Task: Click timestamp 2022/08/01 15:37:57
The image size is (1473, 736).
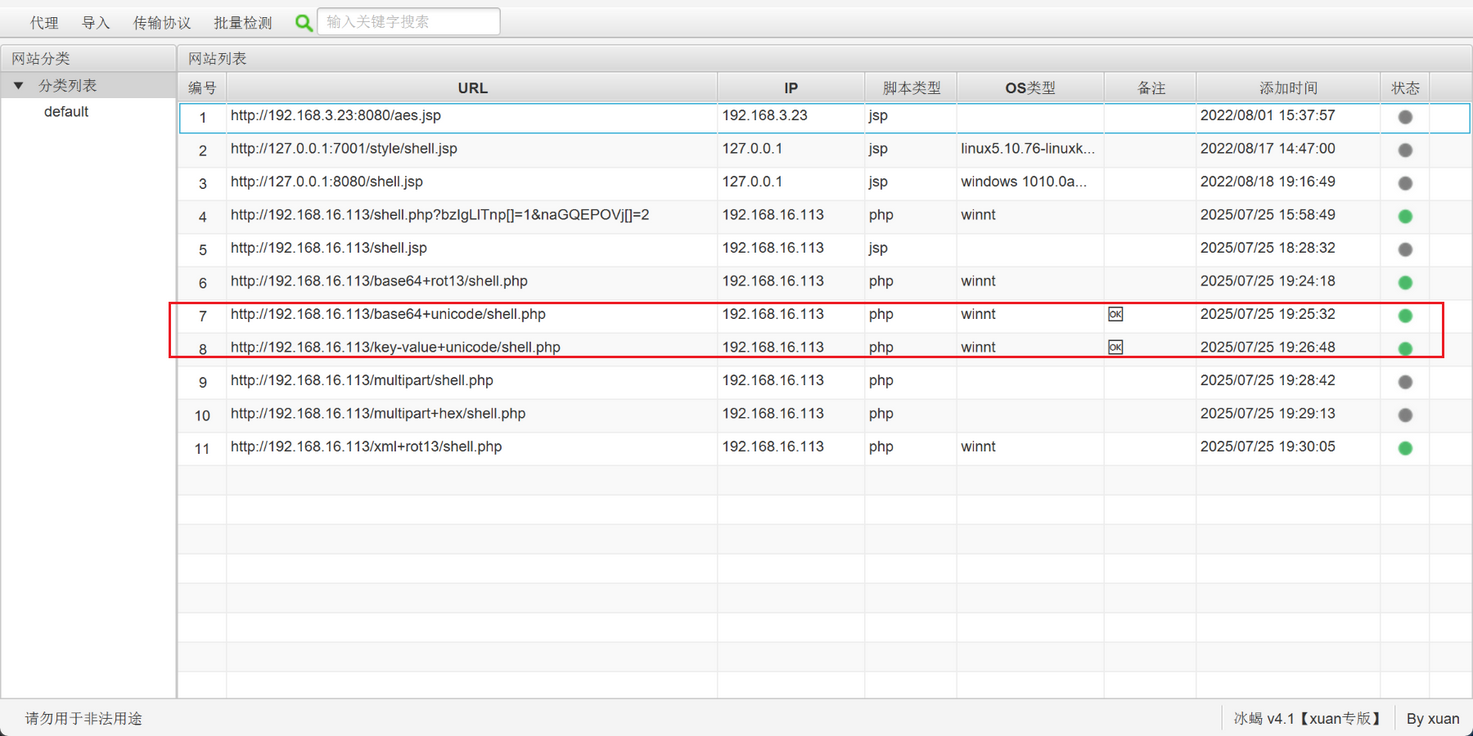Action: pos(1267,115)
